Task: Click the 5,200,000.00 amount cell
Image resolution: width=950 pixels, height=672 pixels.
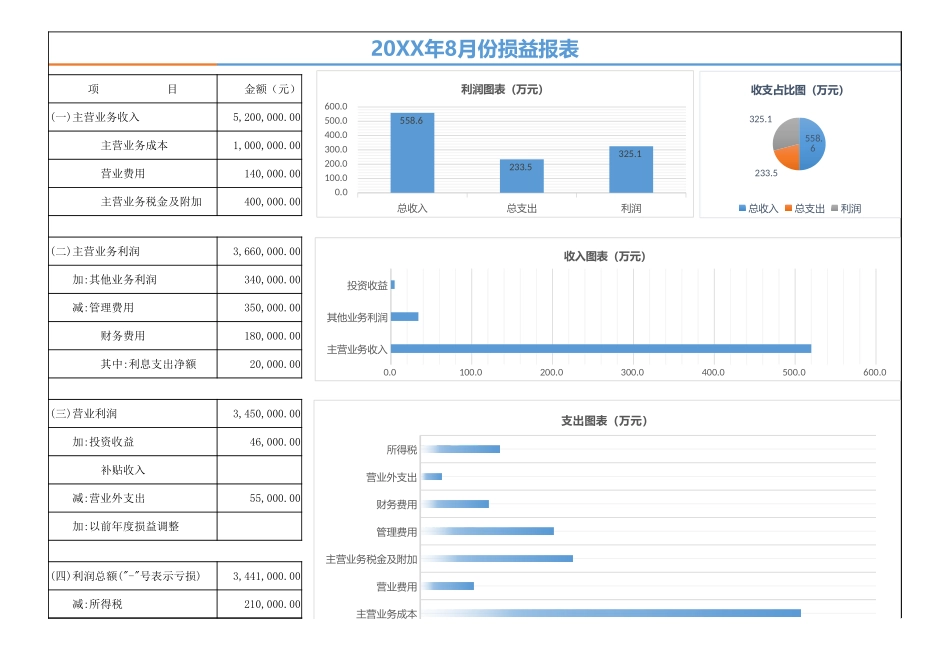Action: 259,117
